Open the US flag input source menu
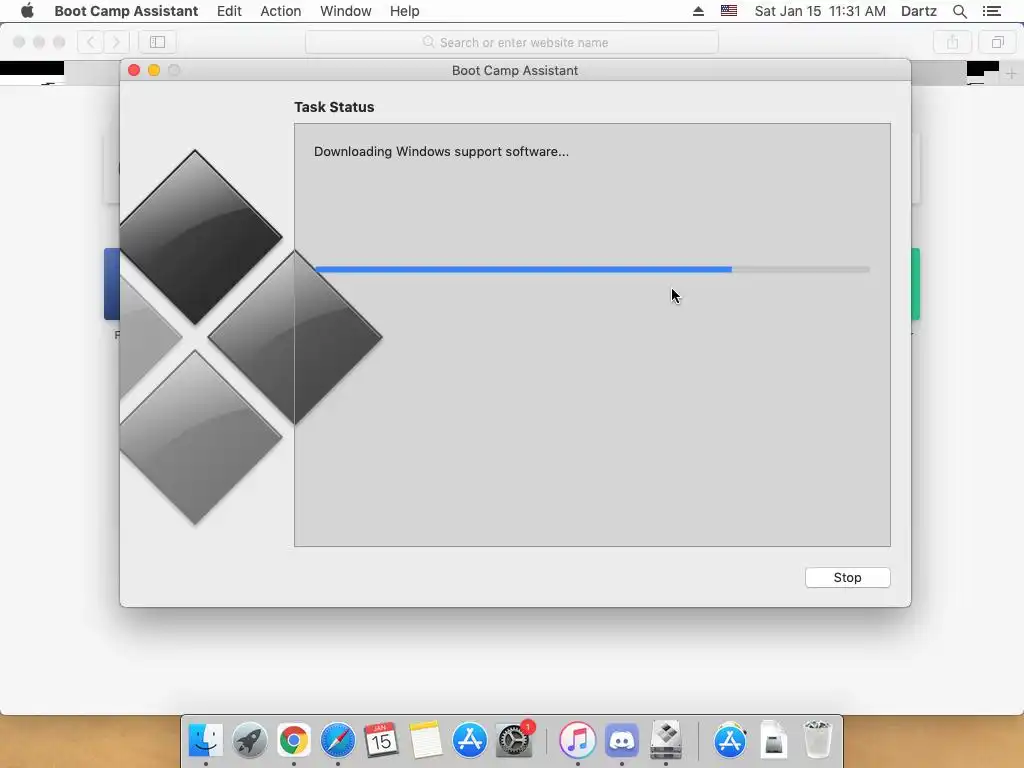Viewport: 1024px width, 768px height. click(729, 11)
